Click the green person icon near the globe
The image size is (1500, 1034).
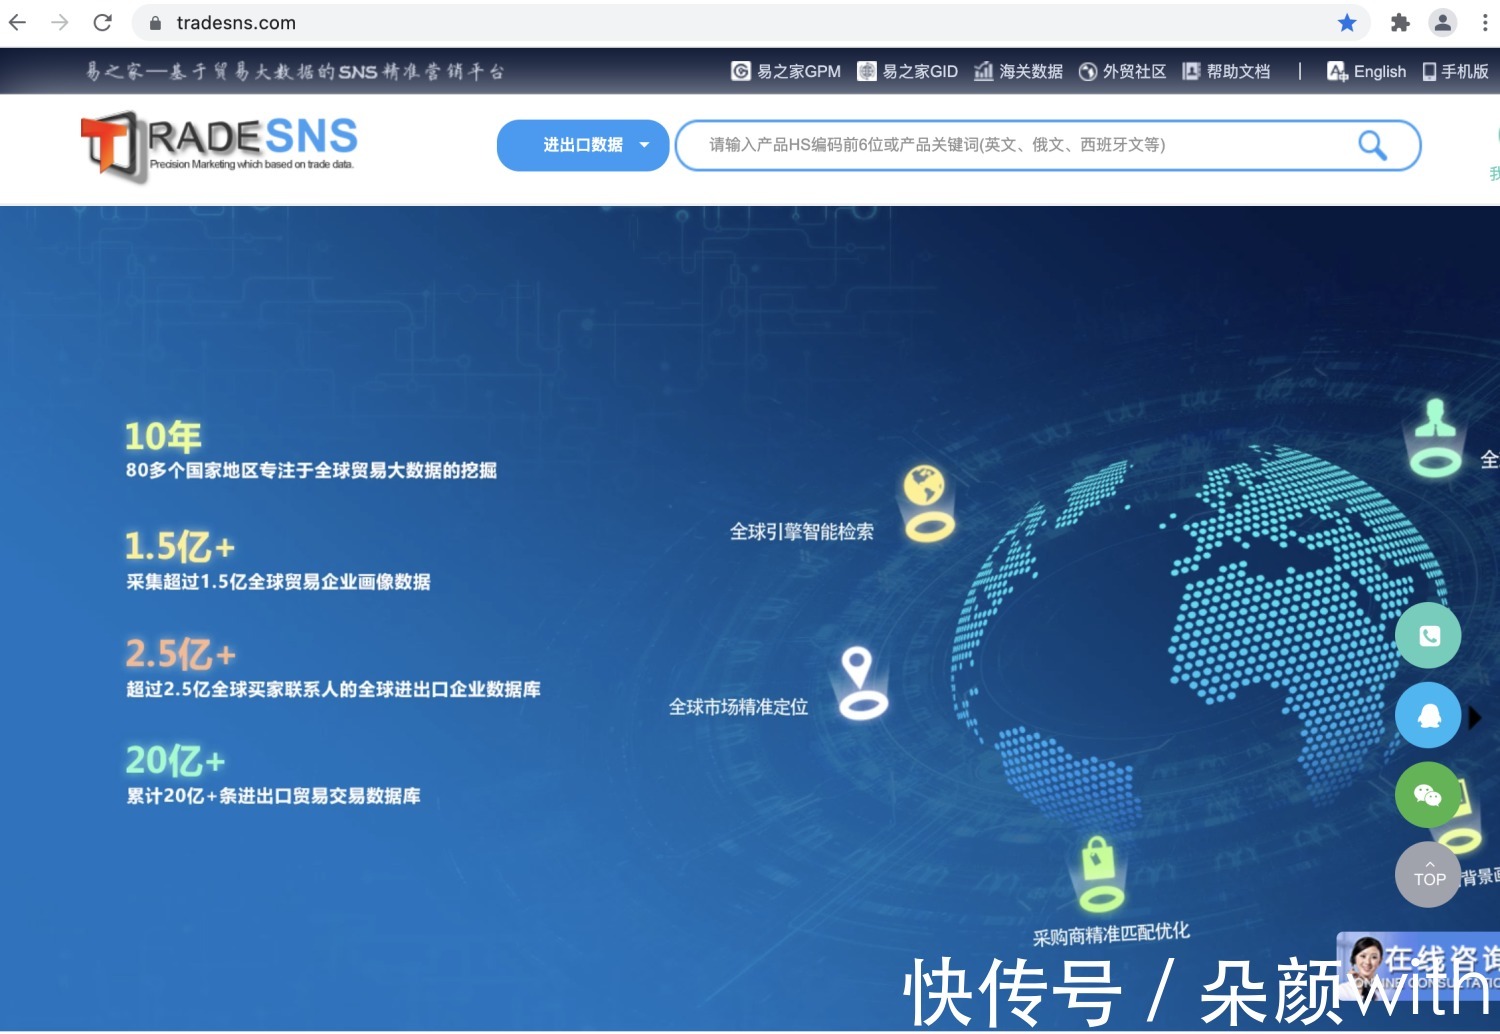pos(1435,437)
